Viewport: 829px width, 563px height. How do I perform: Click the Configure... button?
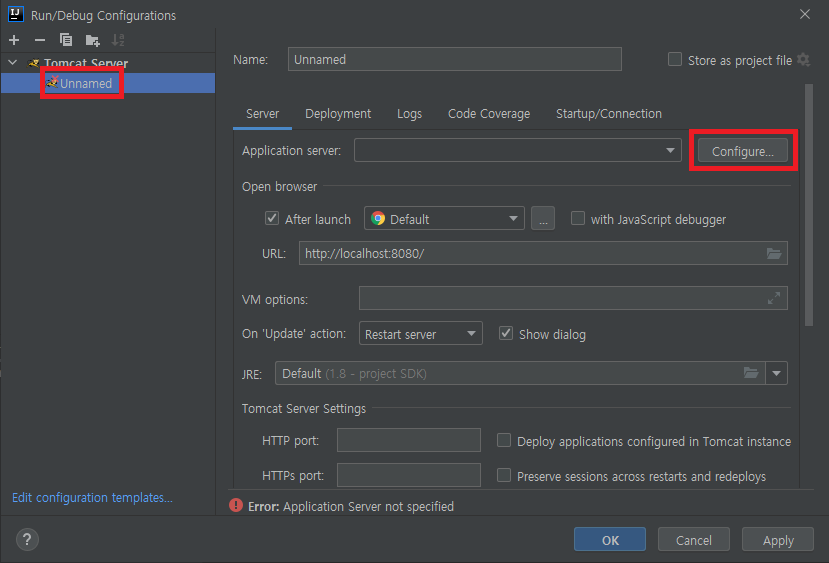coord(742,151)
